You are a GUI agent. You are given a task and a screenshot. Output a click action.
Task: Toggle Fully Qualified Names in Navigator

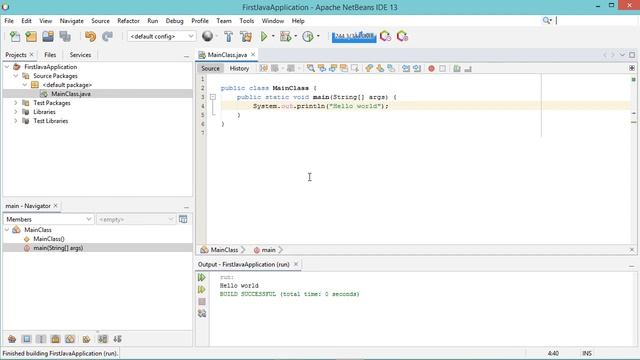(x=86, y=339)
